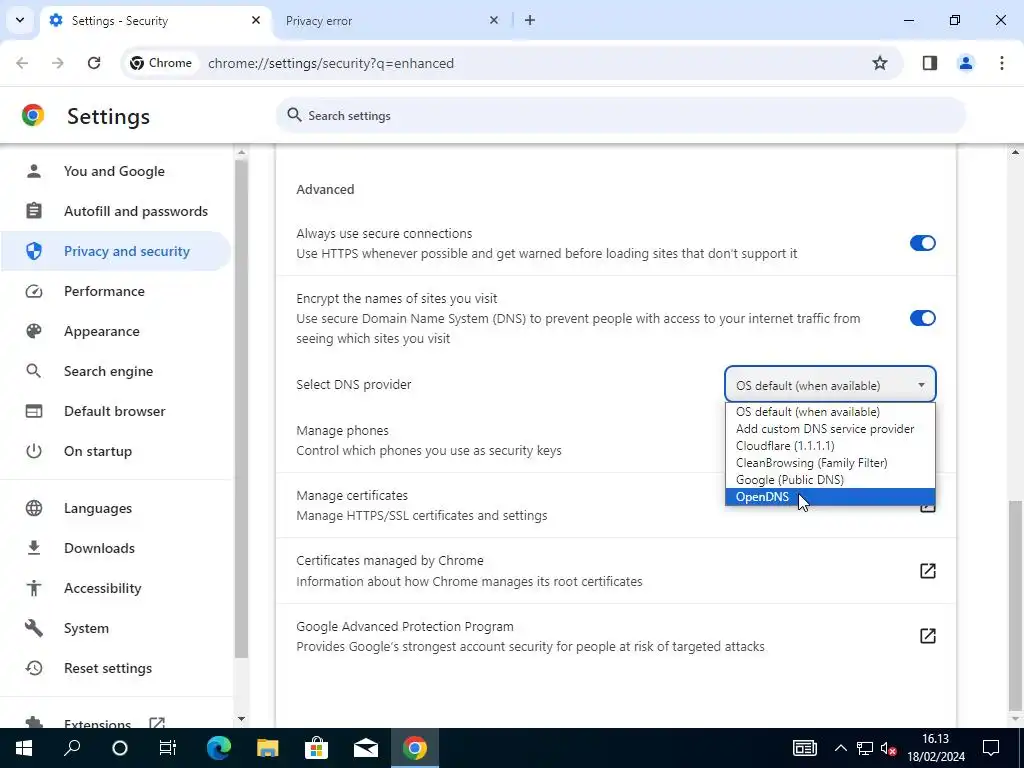Open the Chrome three-dot menu

(x=1002, y=63)
